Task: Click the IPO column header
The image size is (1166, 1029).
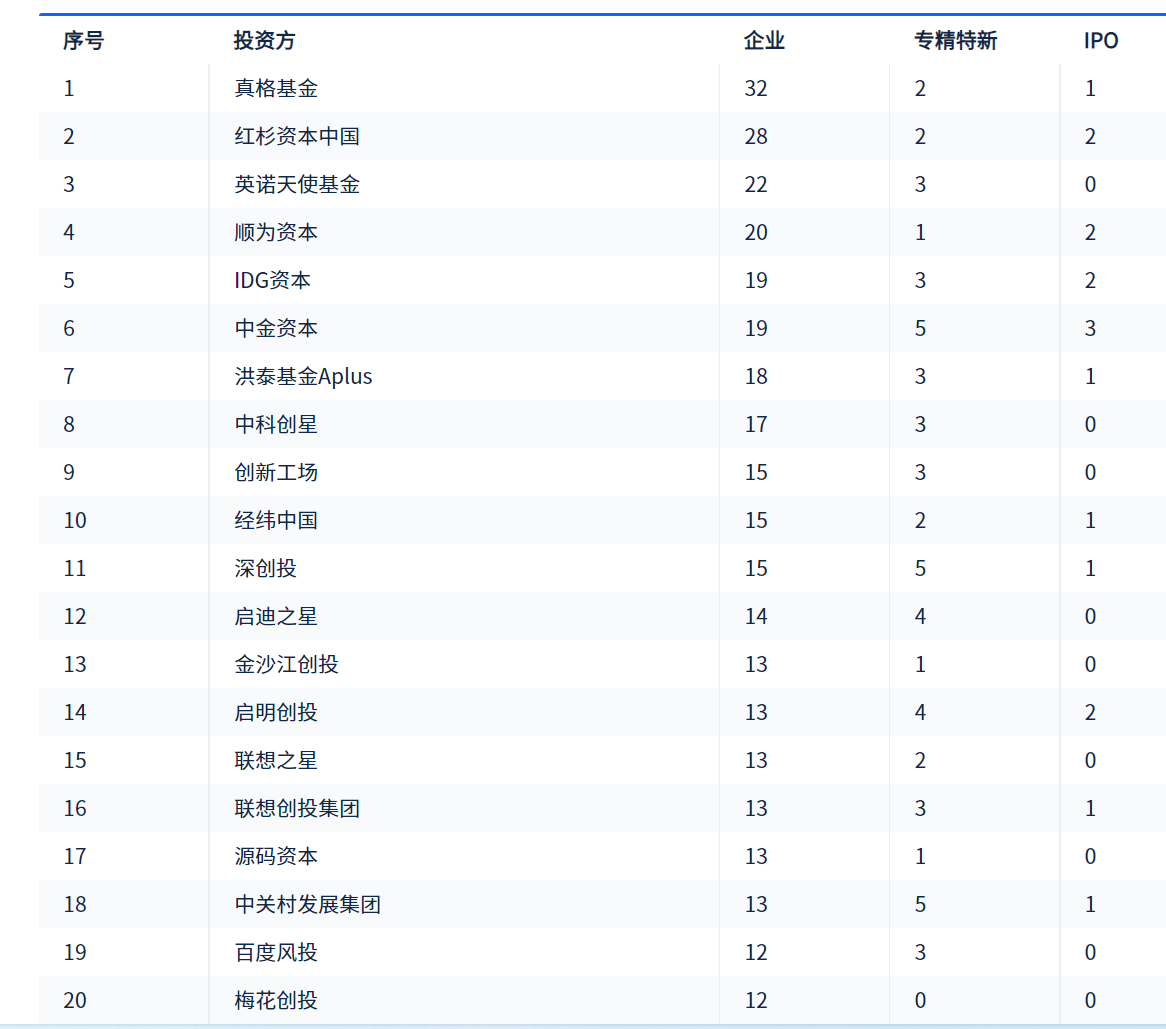Action: coord(1101,40)
